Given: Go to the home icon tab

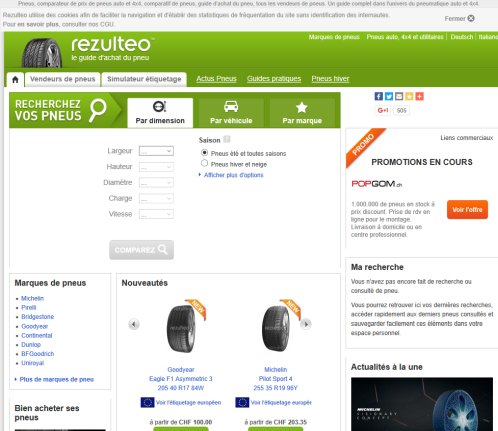Looking at the screenshot, I should click(15, 80).
